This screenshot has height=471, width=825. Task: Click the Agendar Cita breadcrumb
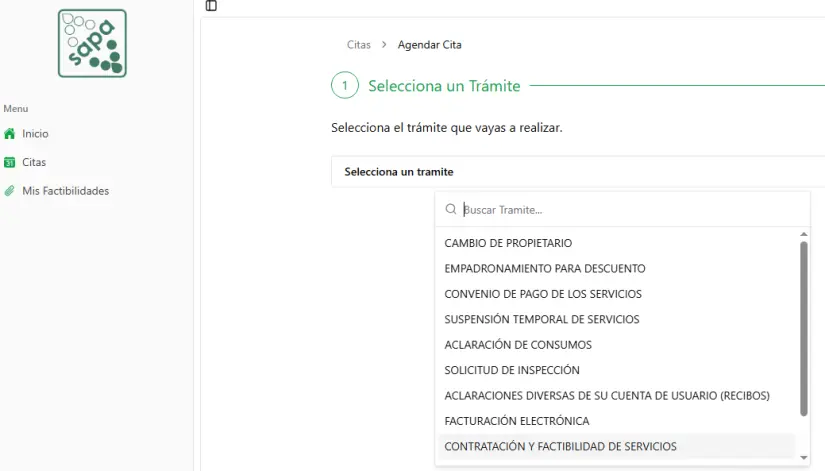pos(429,45)
